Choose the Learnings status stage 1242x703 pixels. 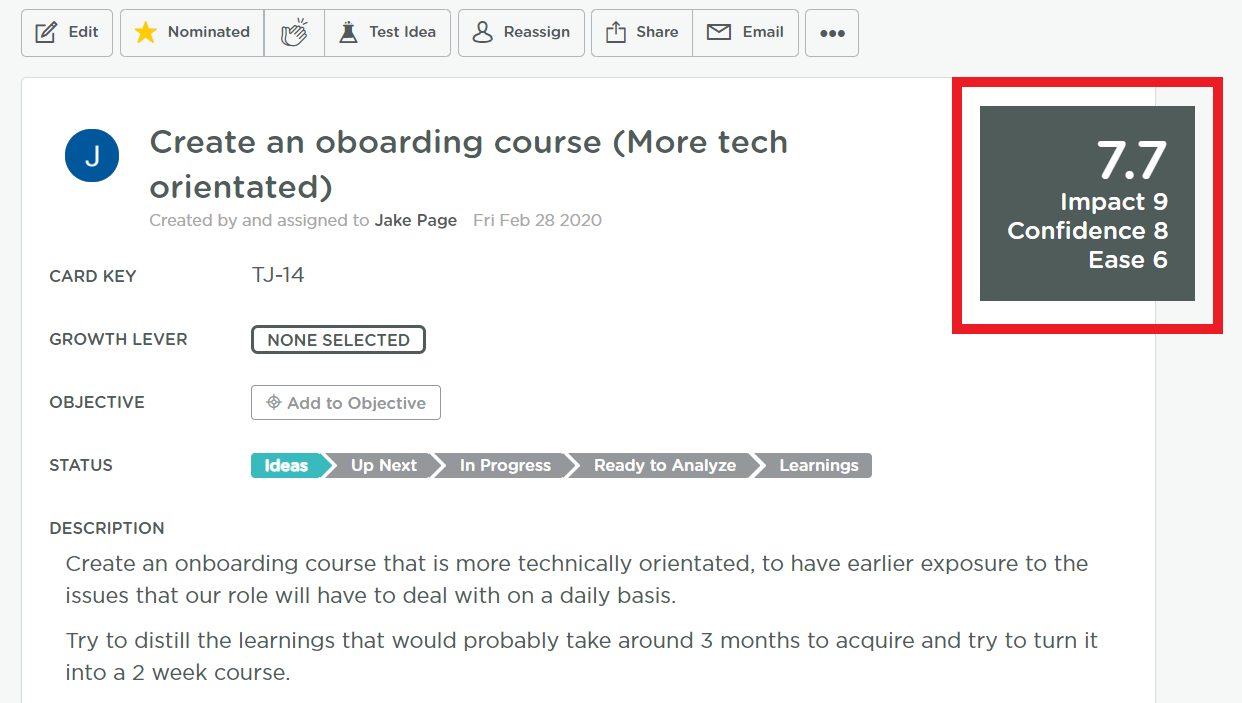[x=818, y=466]
